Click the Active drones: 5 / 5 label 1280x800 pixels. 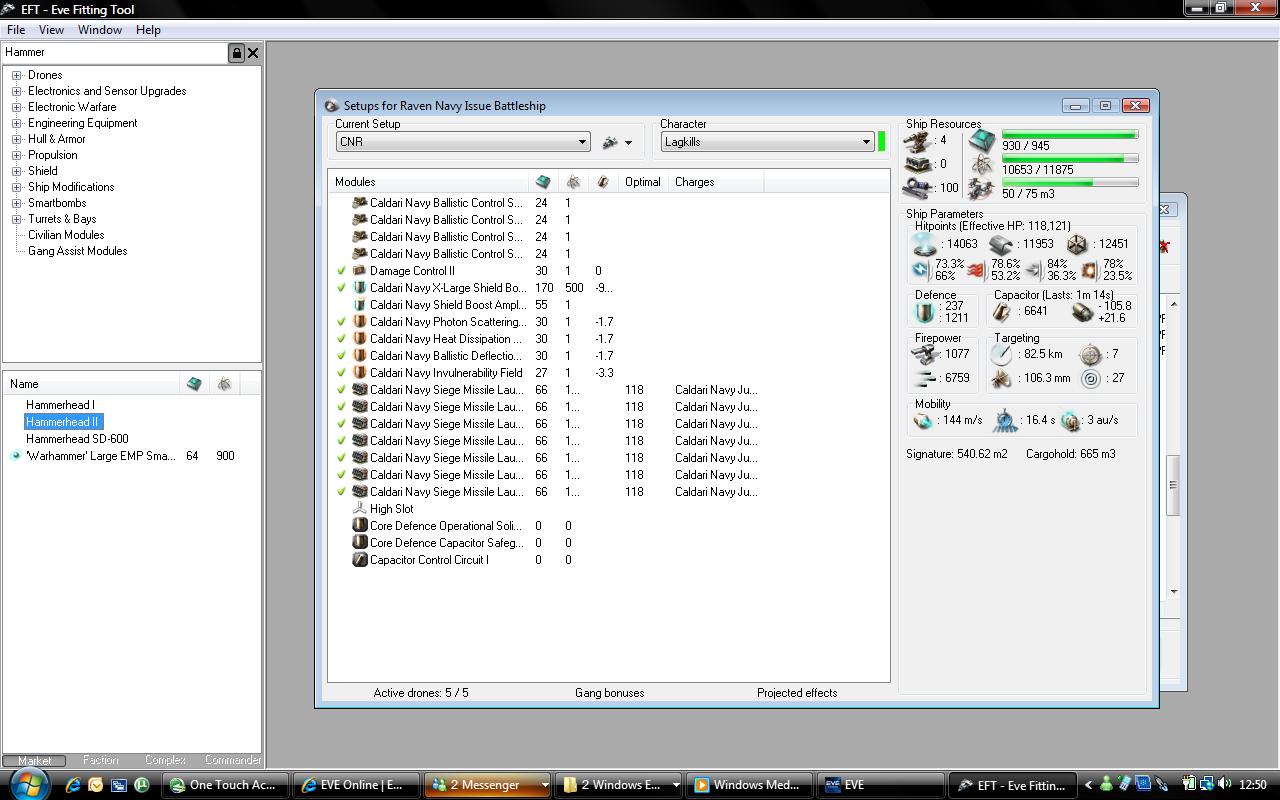pos(421,693)
